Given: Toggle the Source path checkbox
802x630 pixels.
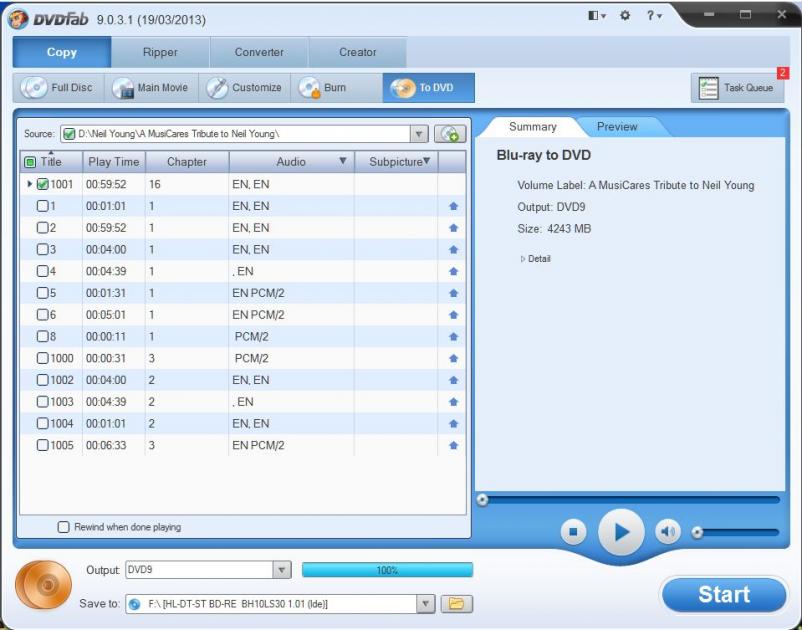Looking at the screenshot, I should click(69, 134).
